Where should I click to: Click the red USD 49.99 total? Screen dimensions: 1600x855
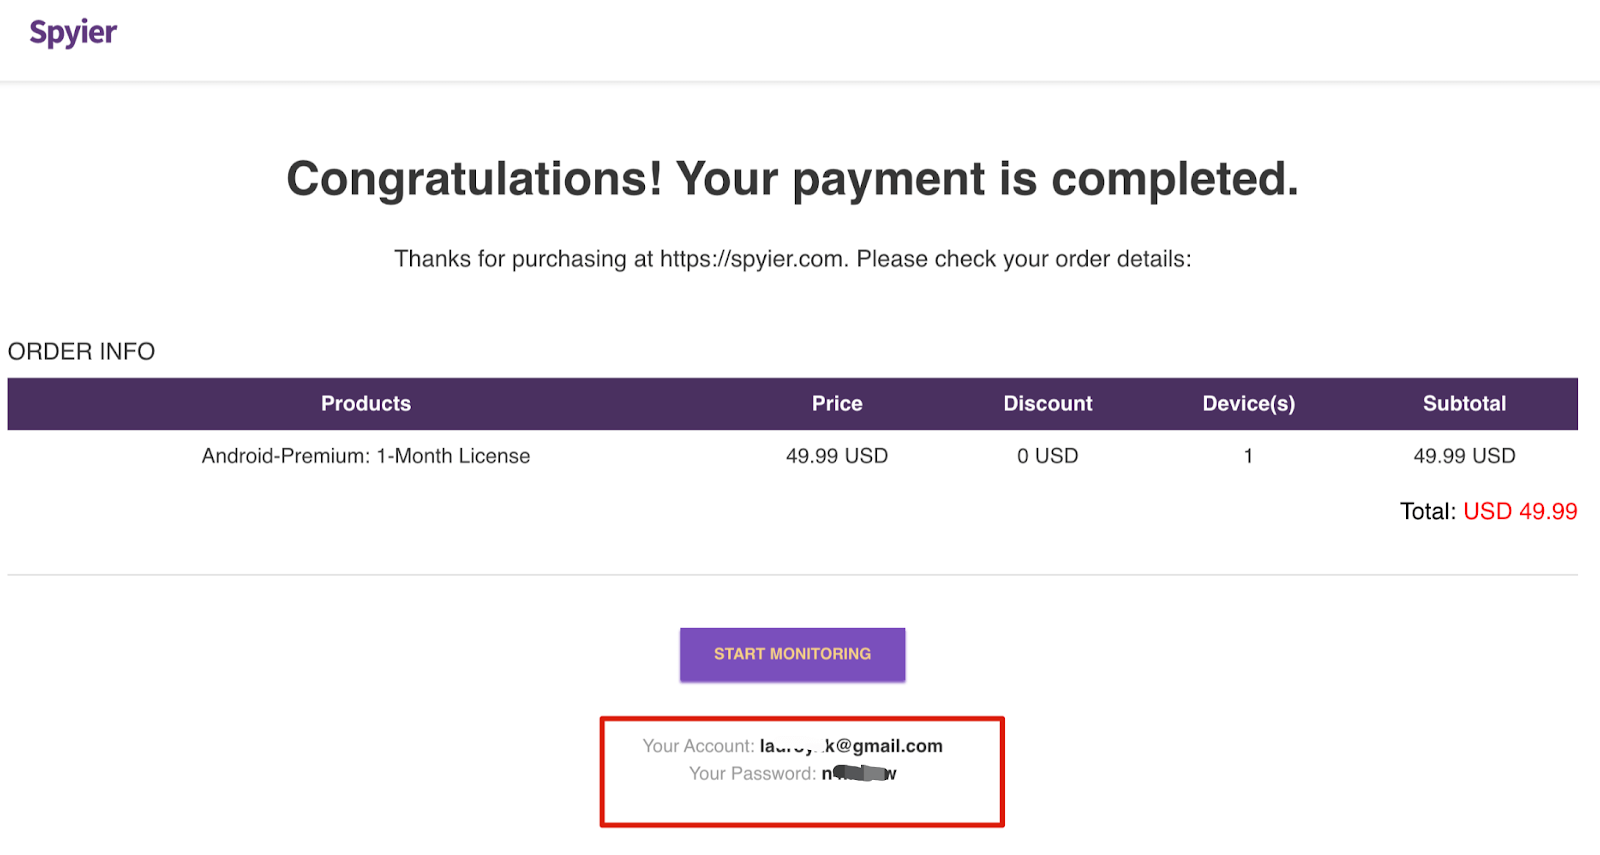[x=1520, y=512]
